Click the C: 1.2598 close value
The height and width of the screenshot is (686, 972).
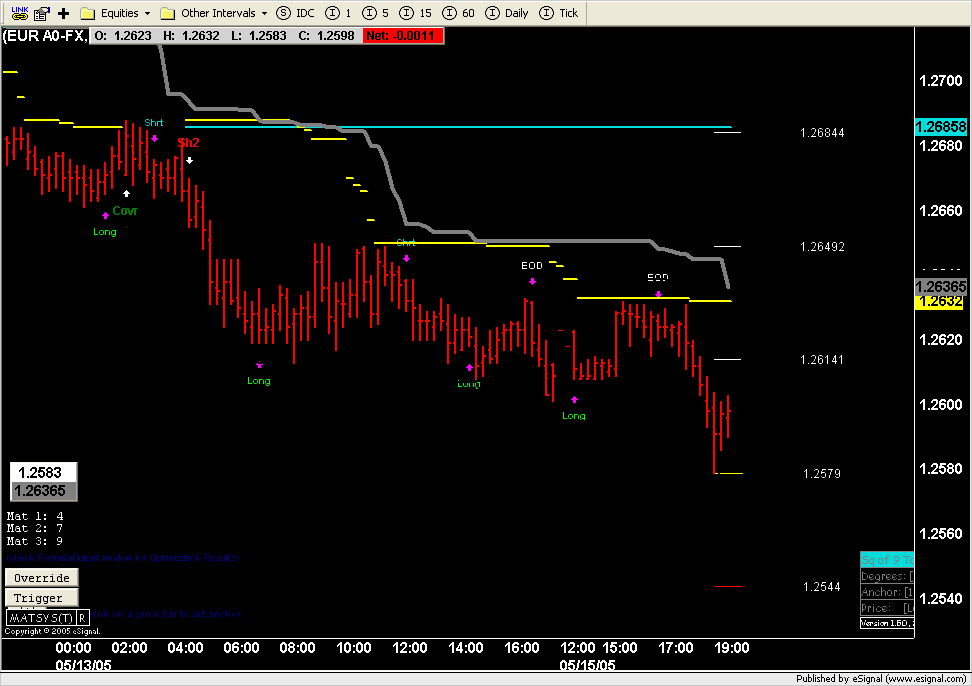(326, 36)
